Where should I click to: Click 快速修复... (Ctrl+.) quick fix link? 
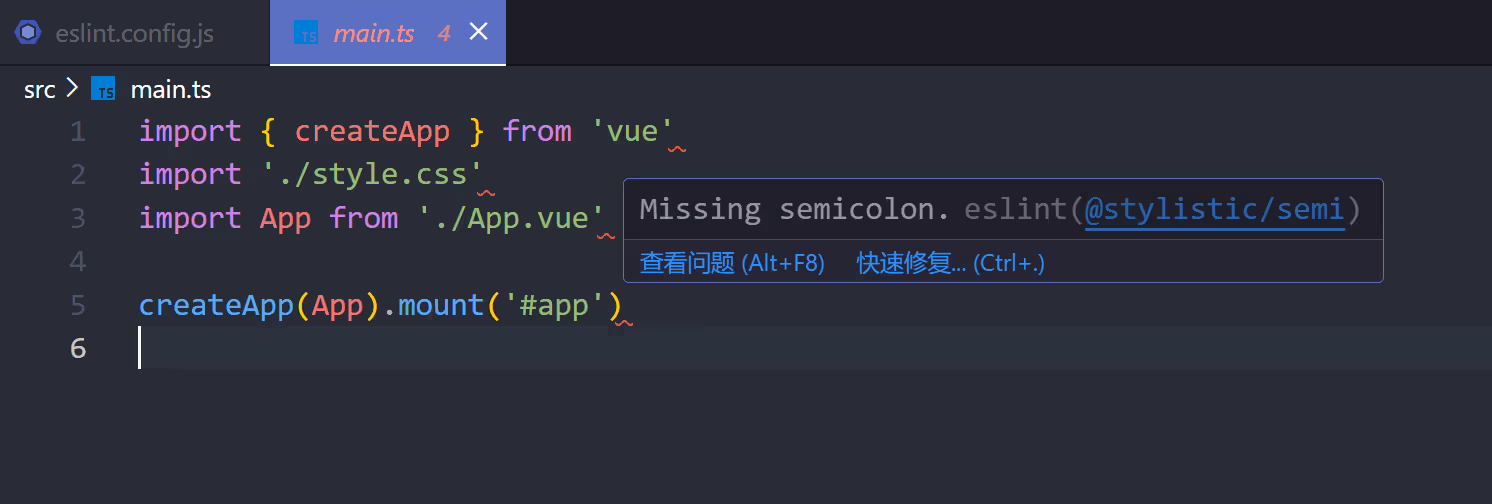pyautogui.click(x=951, y=263)
